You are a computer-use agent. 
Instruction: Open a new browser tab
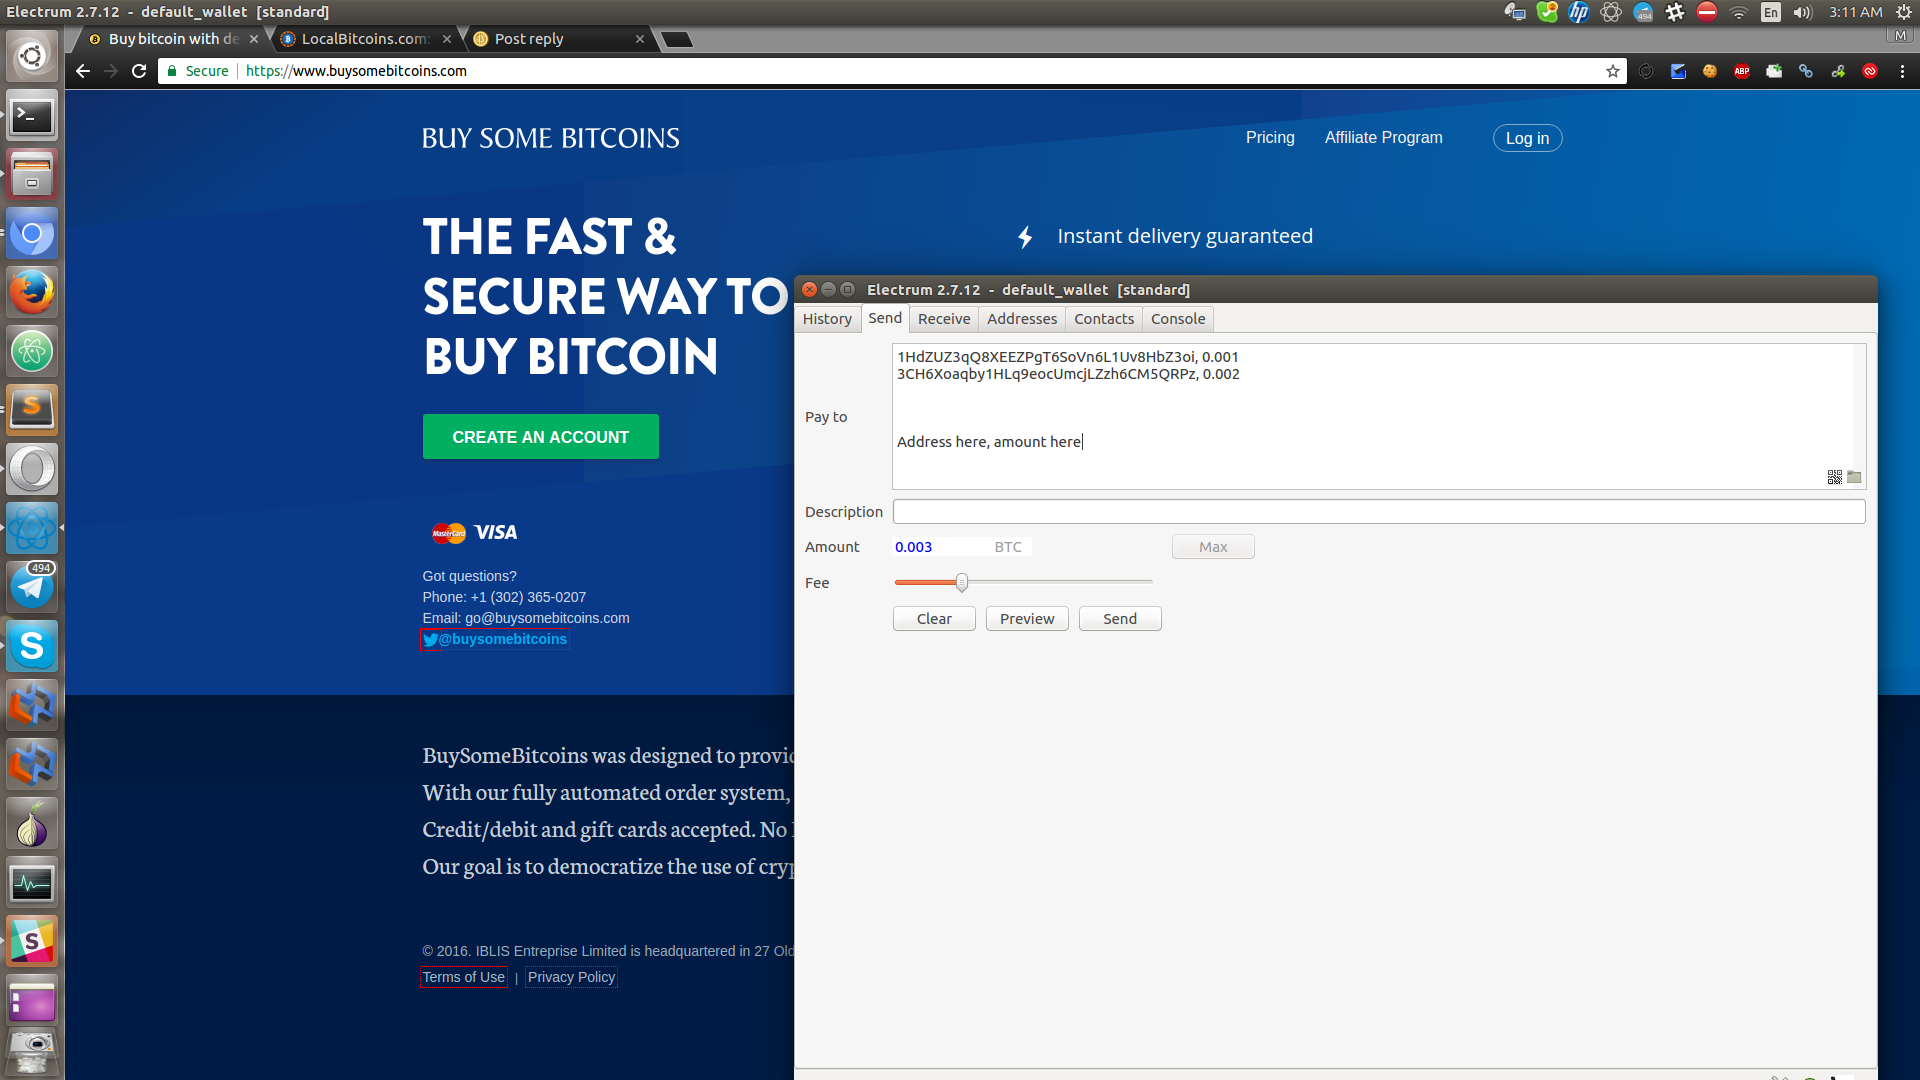(x=677, y=40)
